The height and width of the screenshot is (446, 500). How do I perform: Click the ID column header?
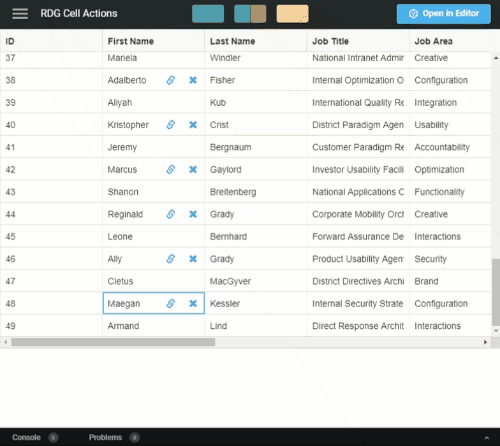[x=51, y=41]
